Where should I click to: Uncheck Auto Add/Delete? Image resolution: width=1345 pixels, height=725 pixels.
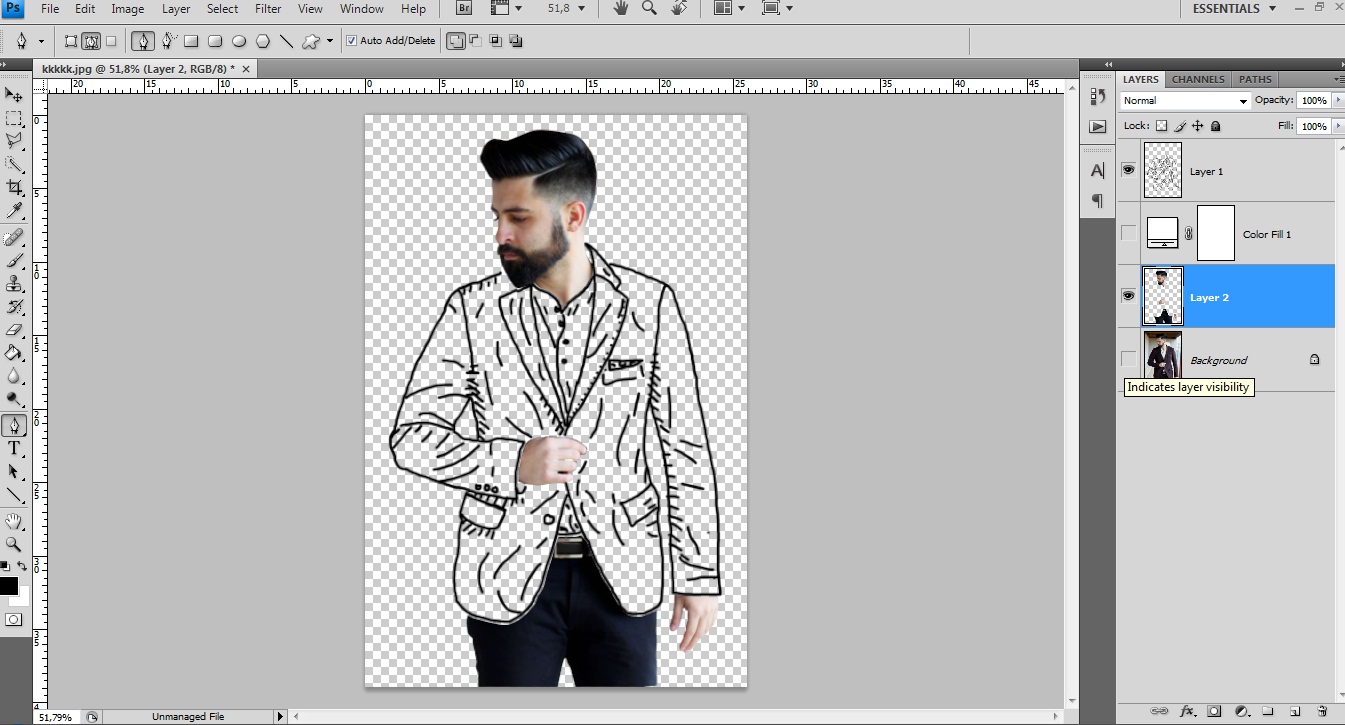[x=351, y=41]
